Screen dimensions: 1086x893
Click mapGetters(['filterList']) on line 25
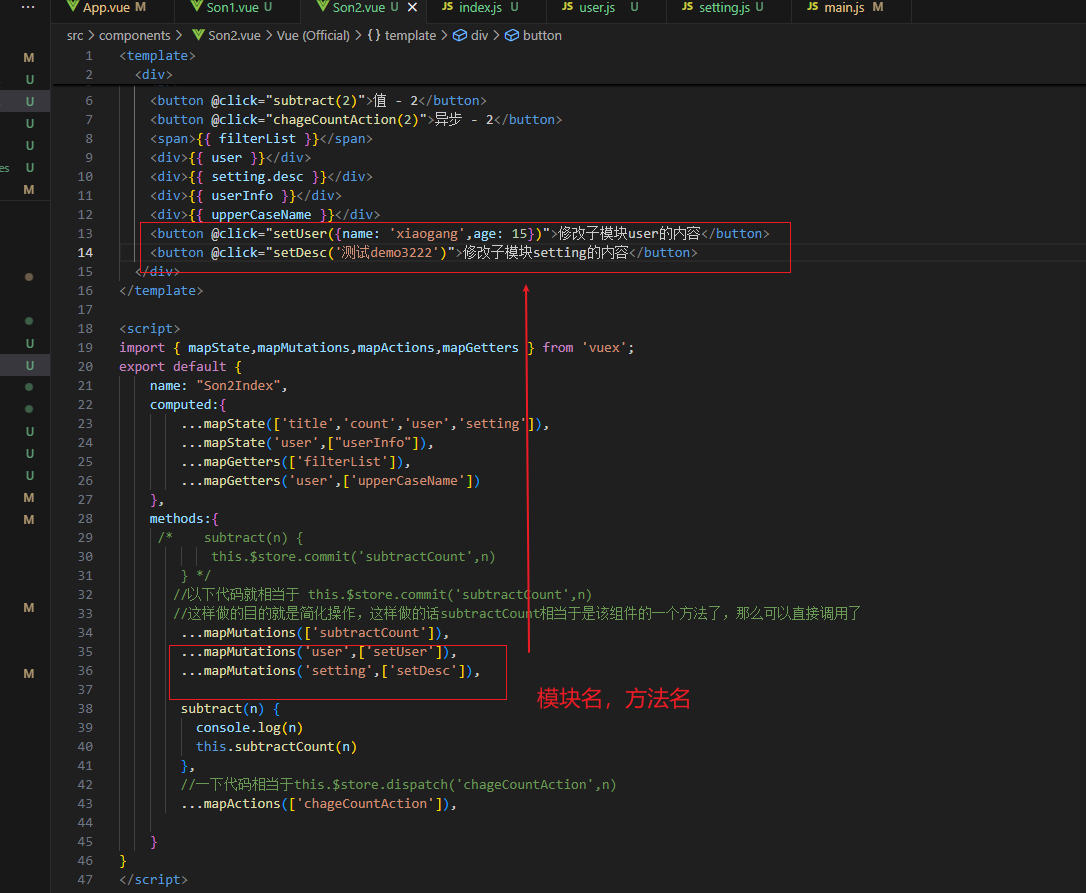(303, 462)
